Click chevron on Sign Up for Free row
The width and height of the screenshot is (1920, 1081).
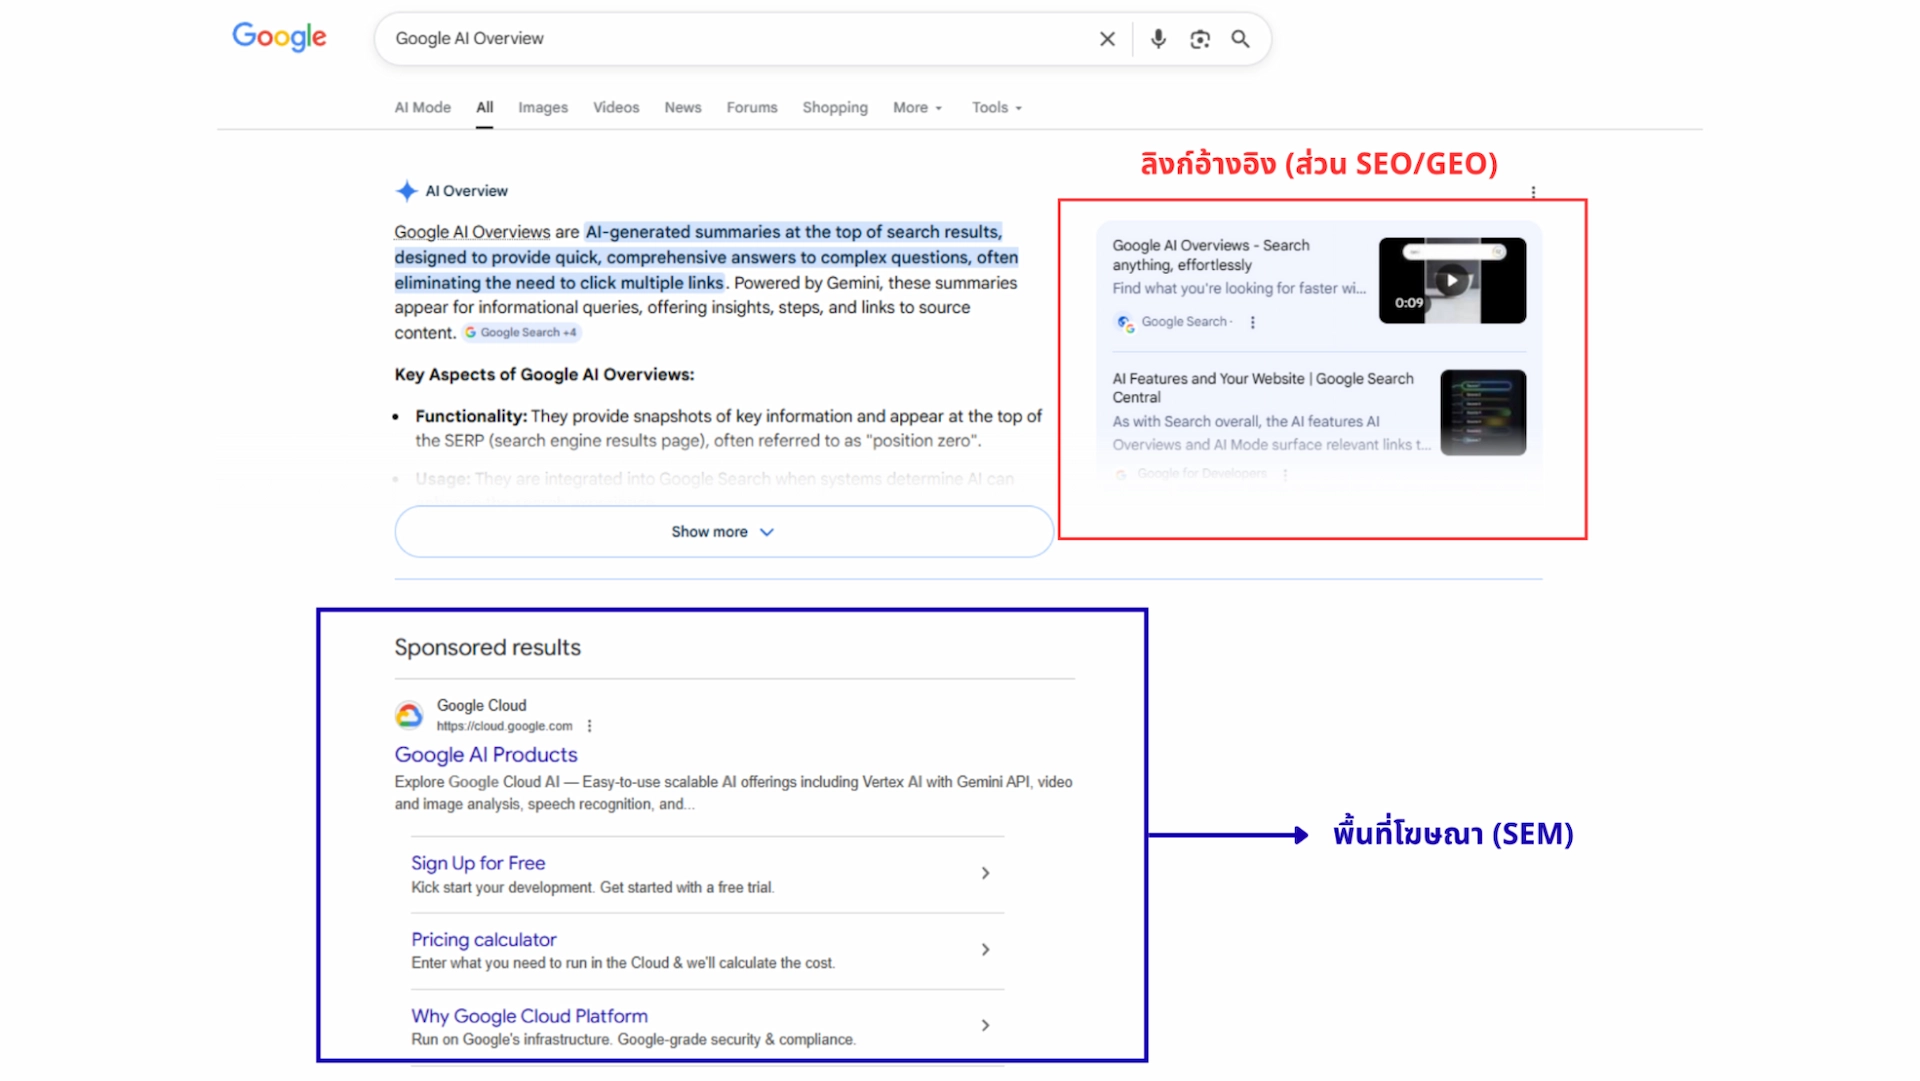tap(986, 873)
